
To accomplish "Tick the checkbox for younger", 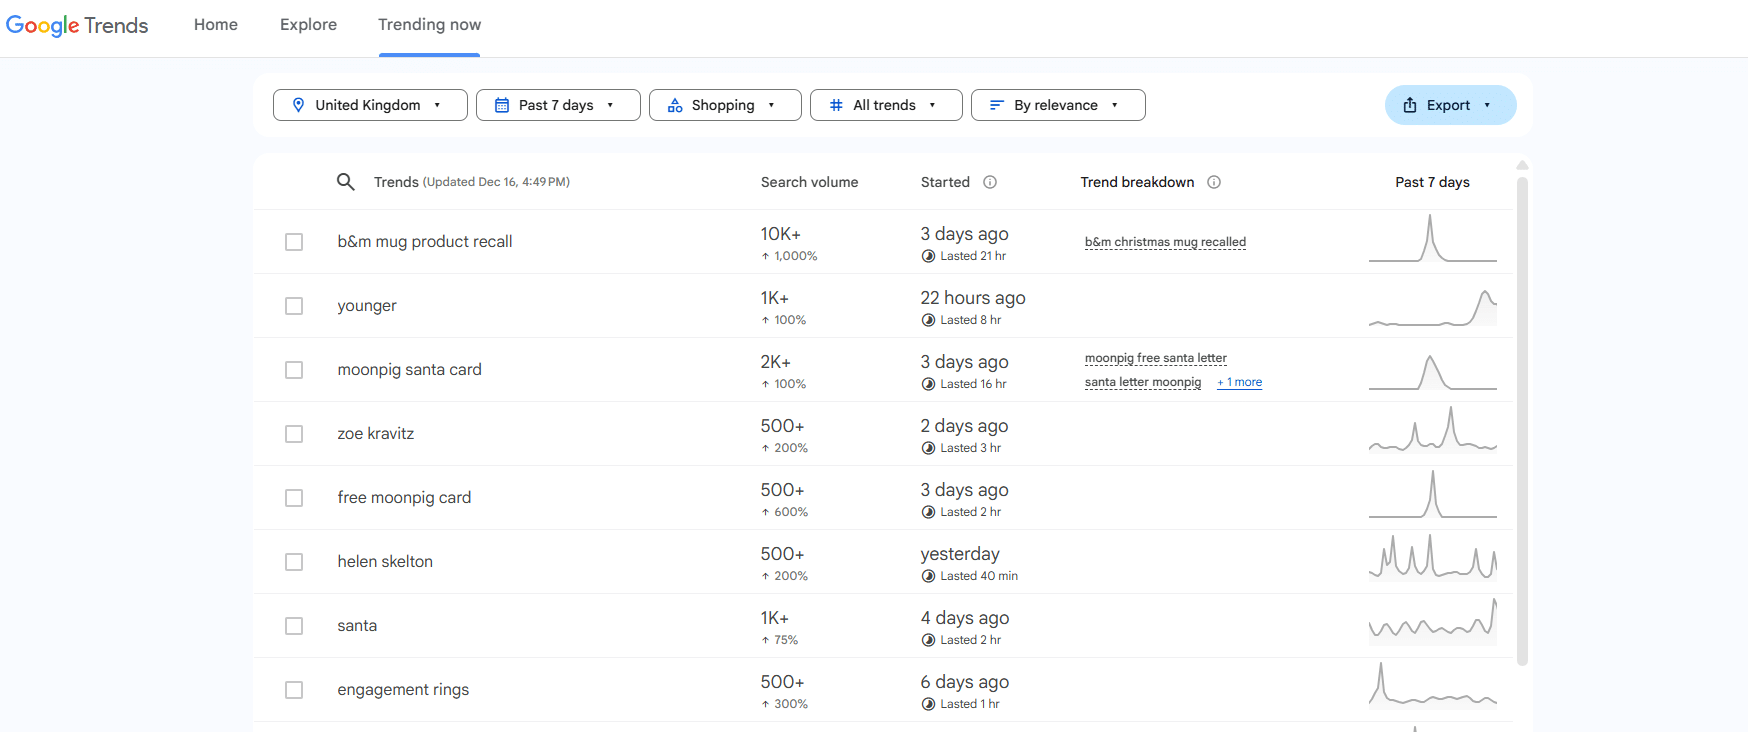I will click(294, 306).
